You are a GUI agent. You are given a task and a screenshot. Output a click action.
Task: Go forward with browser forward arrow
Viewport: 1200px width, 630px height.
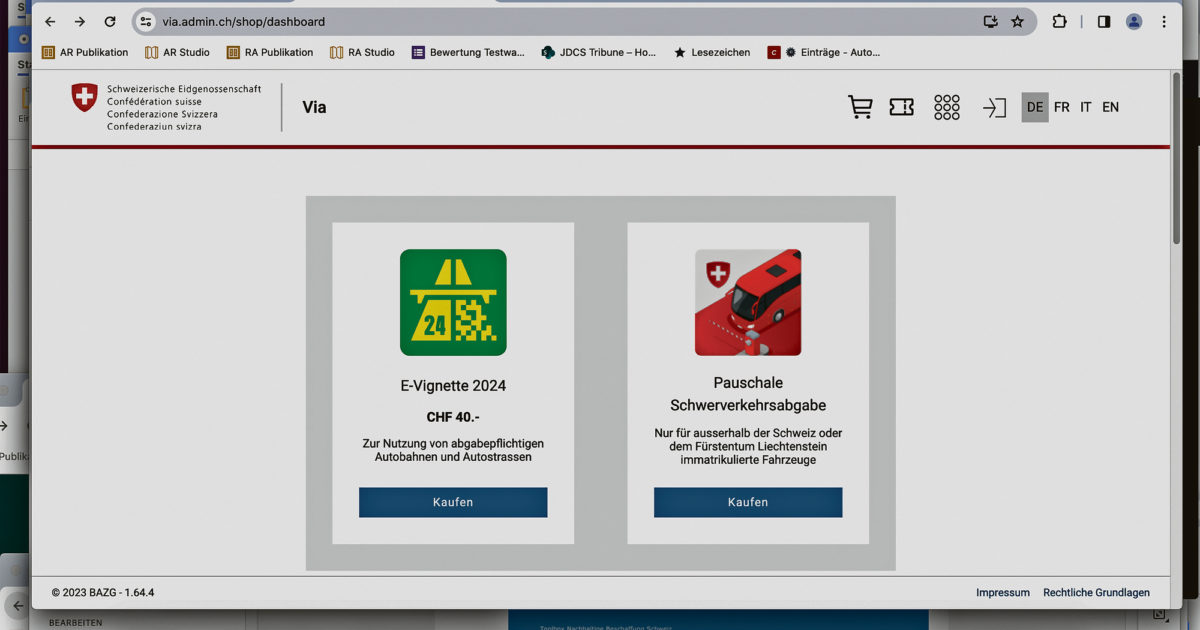point(80,21)
